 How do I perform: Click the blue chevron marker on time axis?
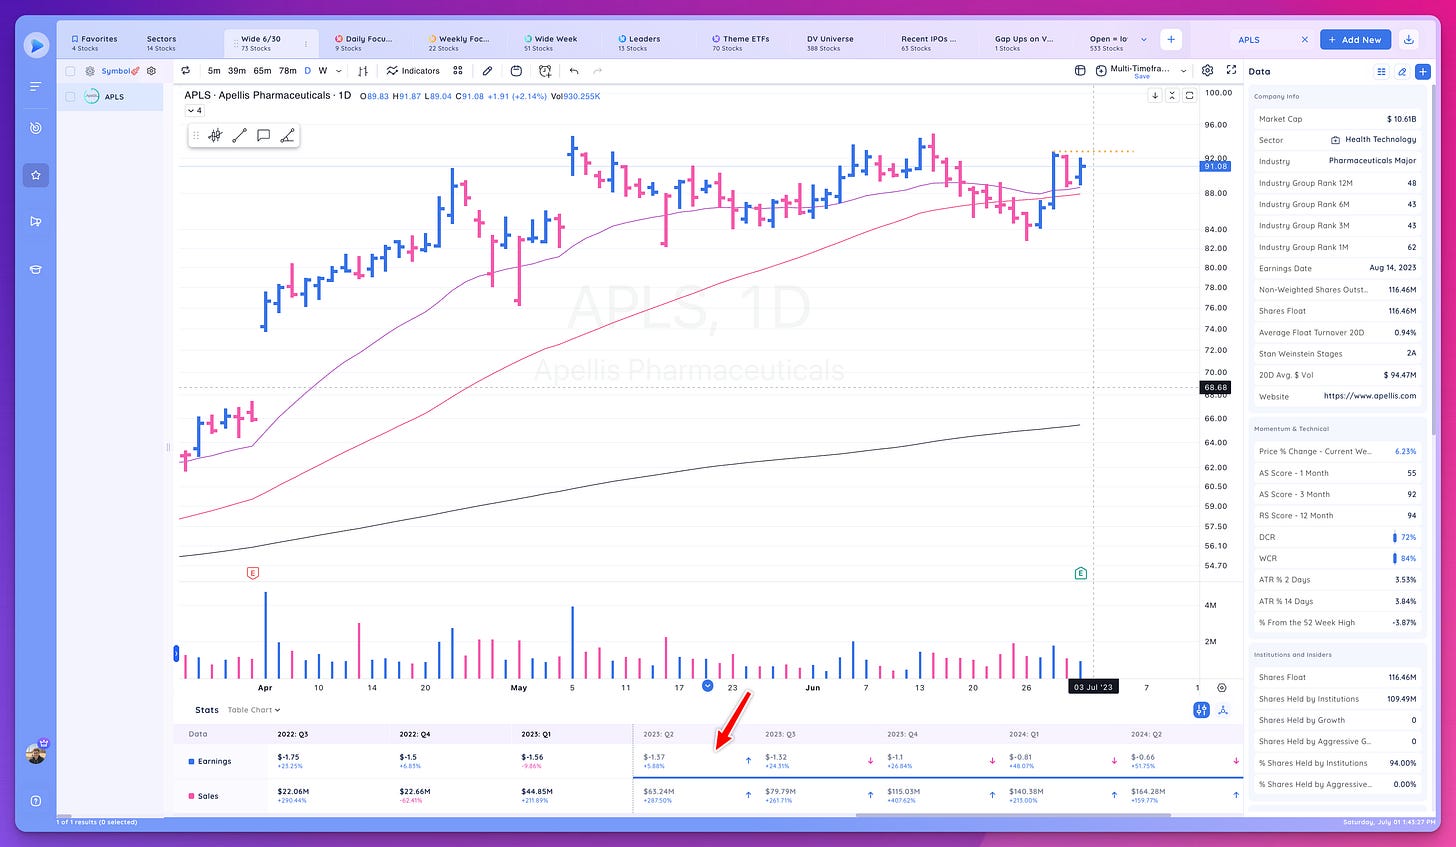(708, 686)
